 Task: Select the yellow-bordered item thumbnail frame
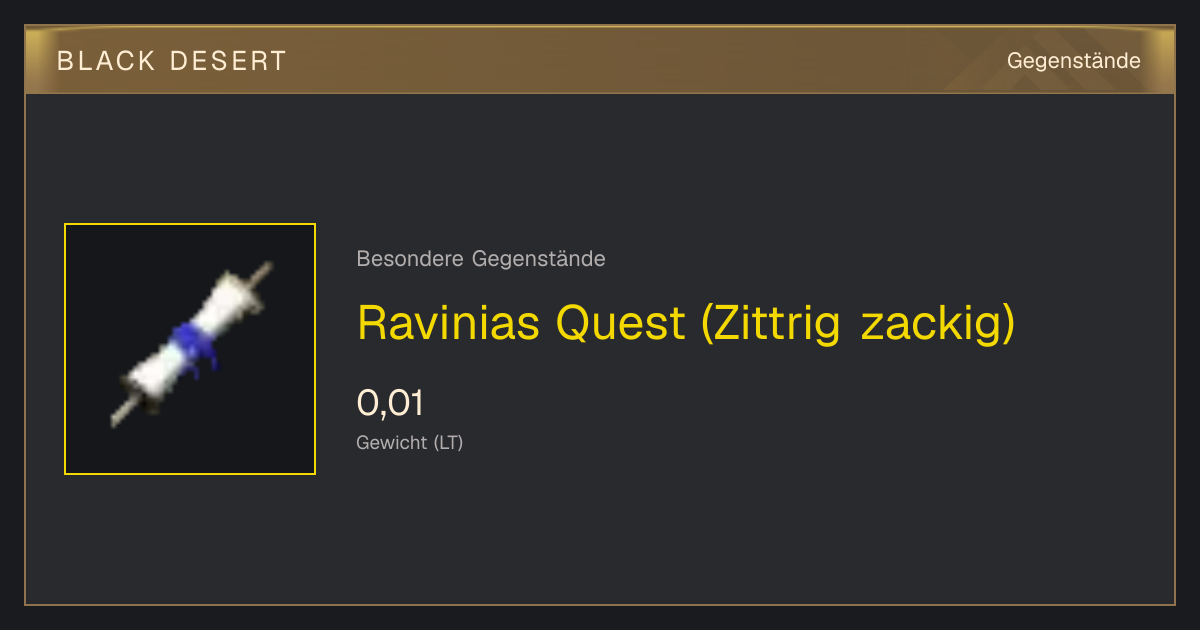[x=190, y=349]
